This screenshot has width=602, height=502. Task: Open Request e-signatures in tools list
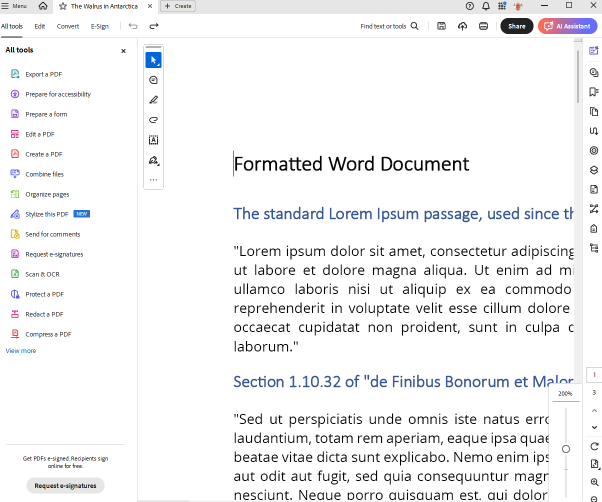[x=47, y=254]
